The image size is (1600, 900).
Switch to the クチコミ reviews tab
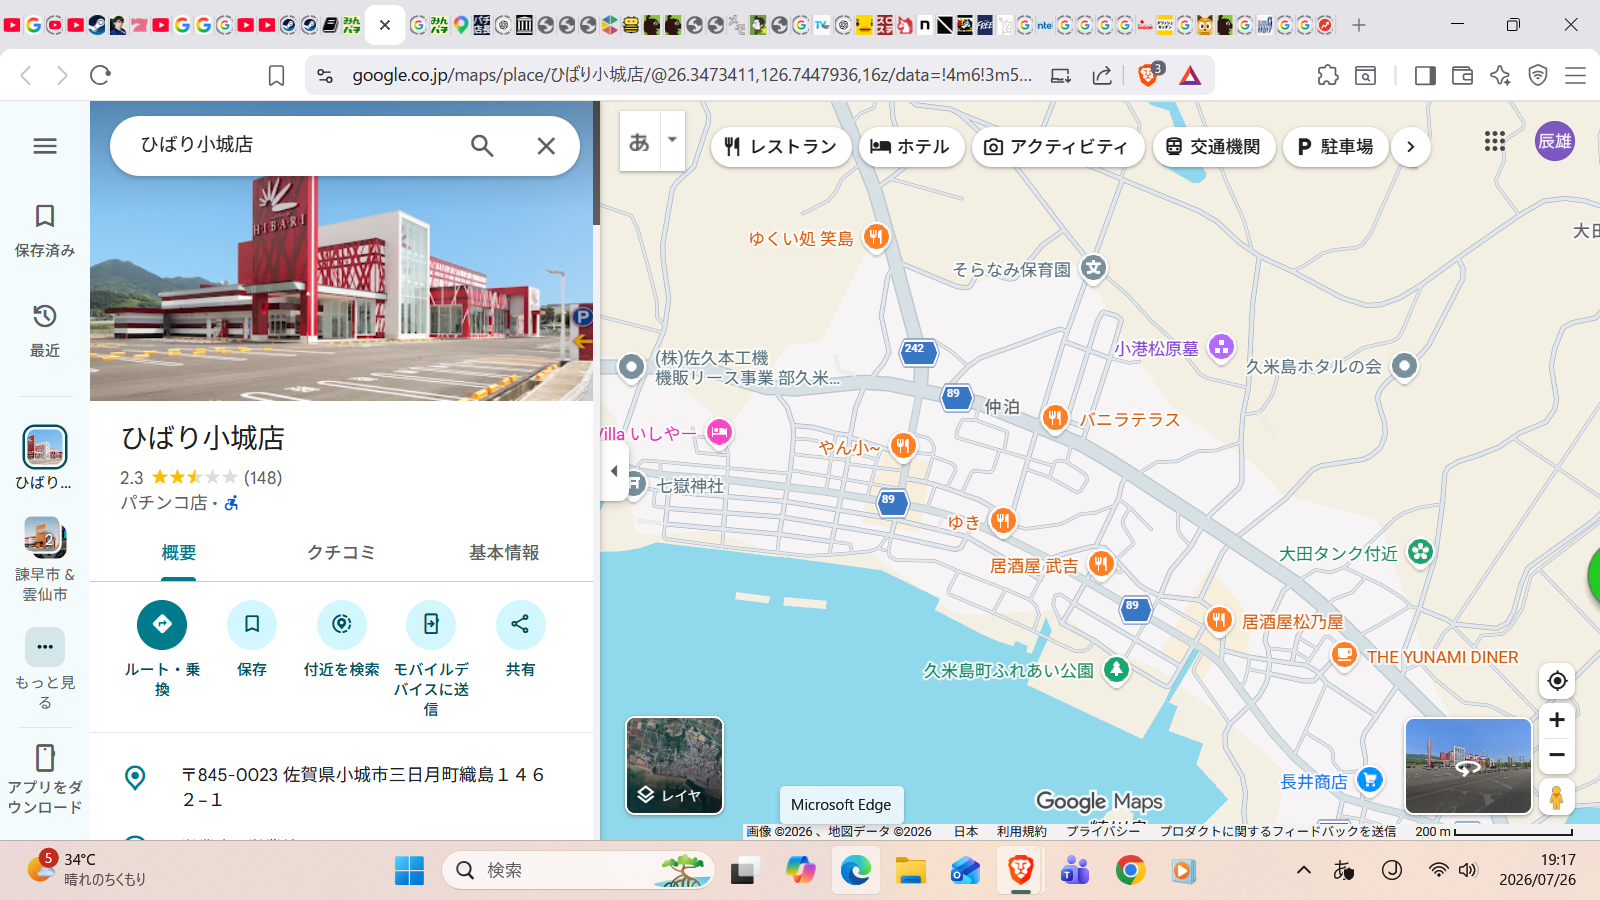coord(341,553)
